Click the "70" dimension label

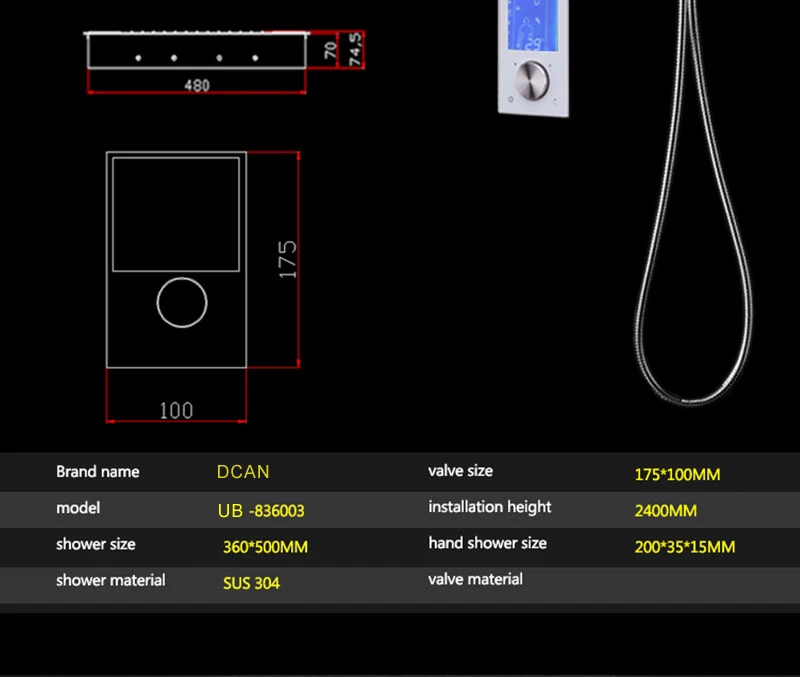pos(330,51)
